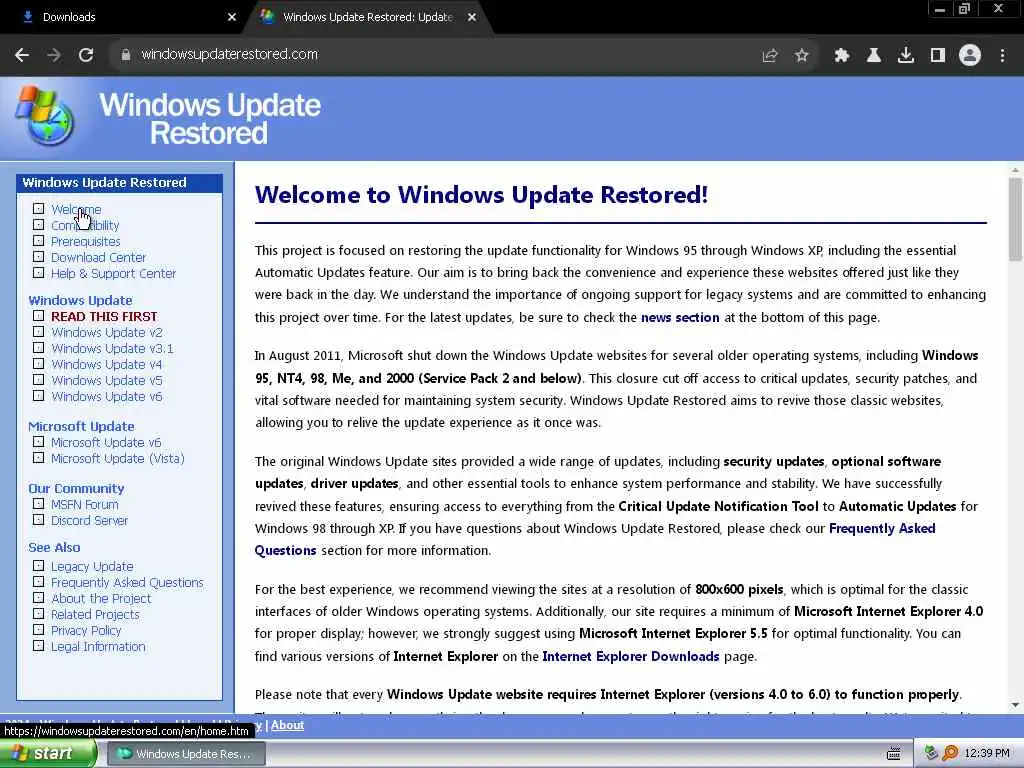The width and height of the screenshot is (1024, 768).
Task: Click the square bullet beside Download Center
Action: point(39,257)
